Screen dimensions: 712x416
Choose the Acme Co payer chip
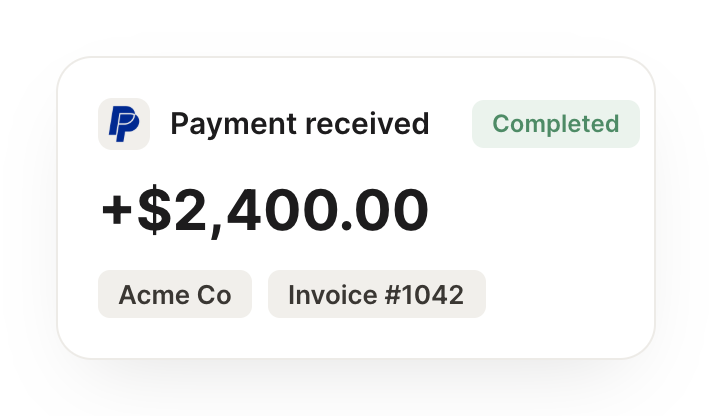tap(175, 294)
